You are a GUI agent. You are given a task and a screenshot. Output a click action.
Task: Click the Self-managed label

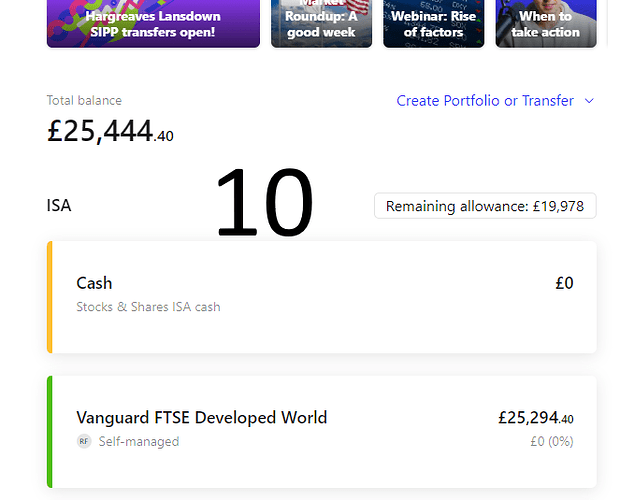coord(139,441)
